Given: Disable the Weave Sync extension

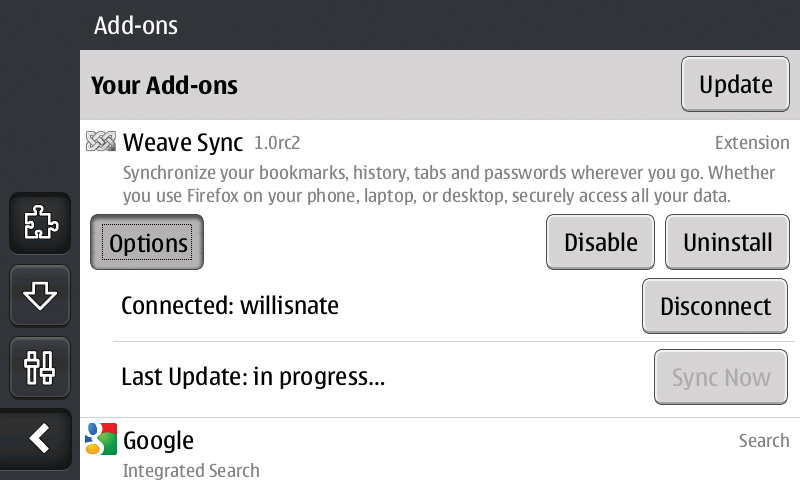Looking at the screenshot, I should click(600, 242).
